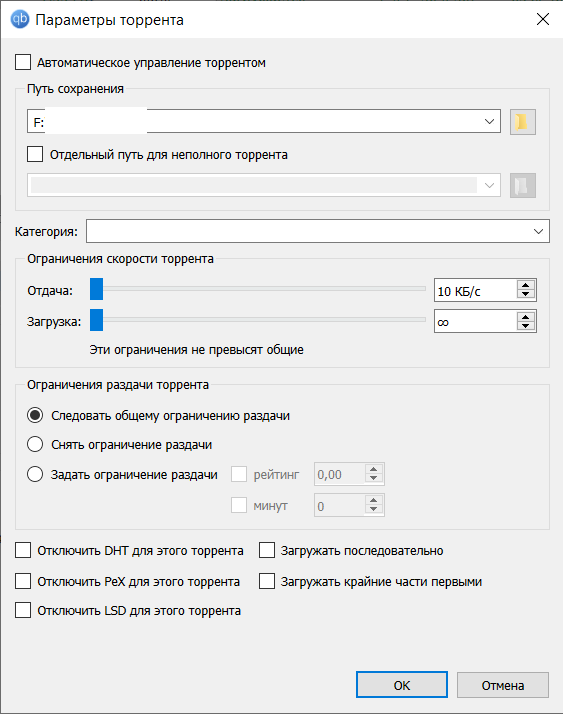Click the Отдача speed slider handle
This screenshot has height=715, width=563.
pos(96,289)
